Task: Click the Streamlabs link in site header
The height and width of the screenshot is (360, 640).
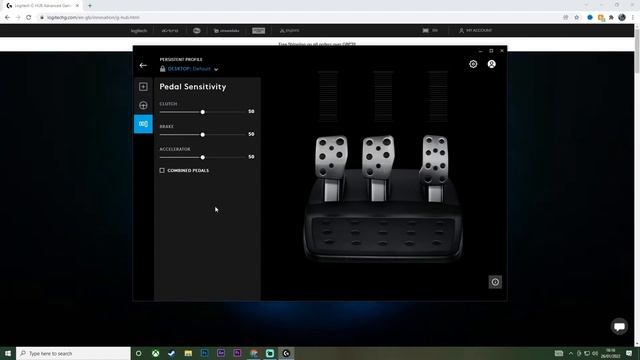Action: (x=227, y=31)
